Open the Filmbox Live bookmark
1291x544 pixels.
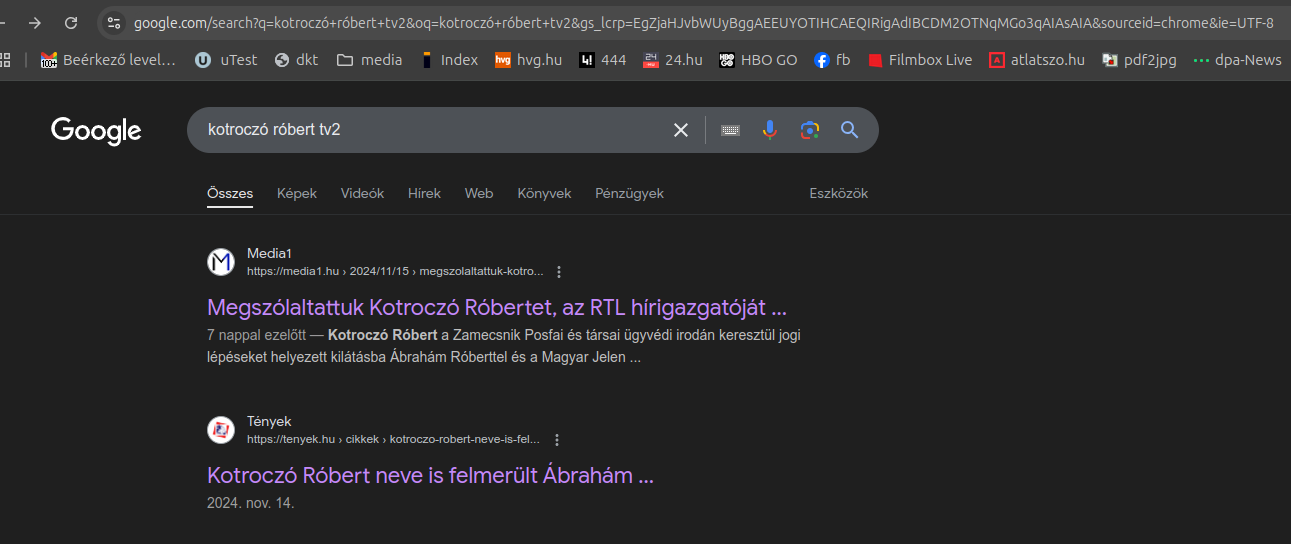pyautogui.click(x=920, y=60)
